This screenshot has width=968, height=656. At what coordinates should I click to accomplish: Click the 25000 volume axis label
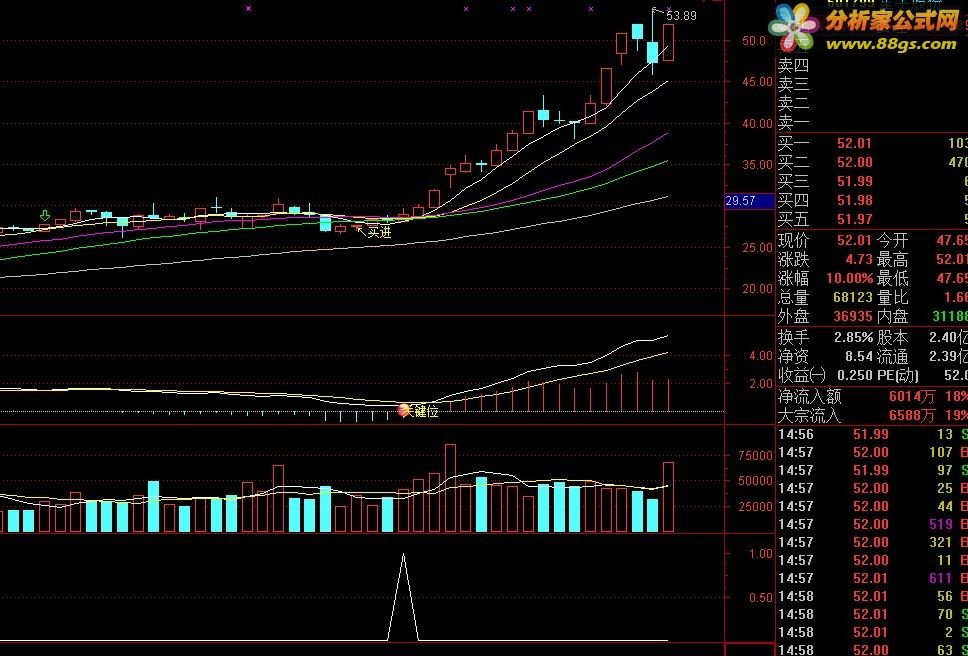[x=756, y=507]
